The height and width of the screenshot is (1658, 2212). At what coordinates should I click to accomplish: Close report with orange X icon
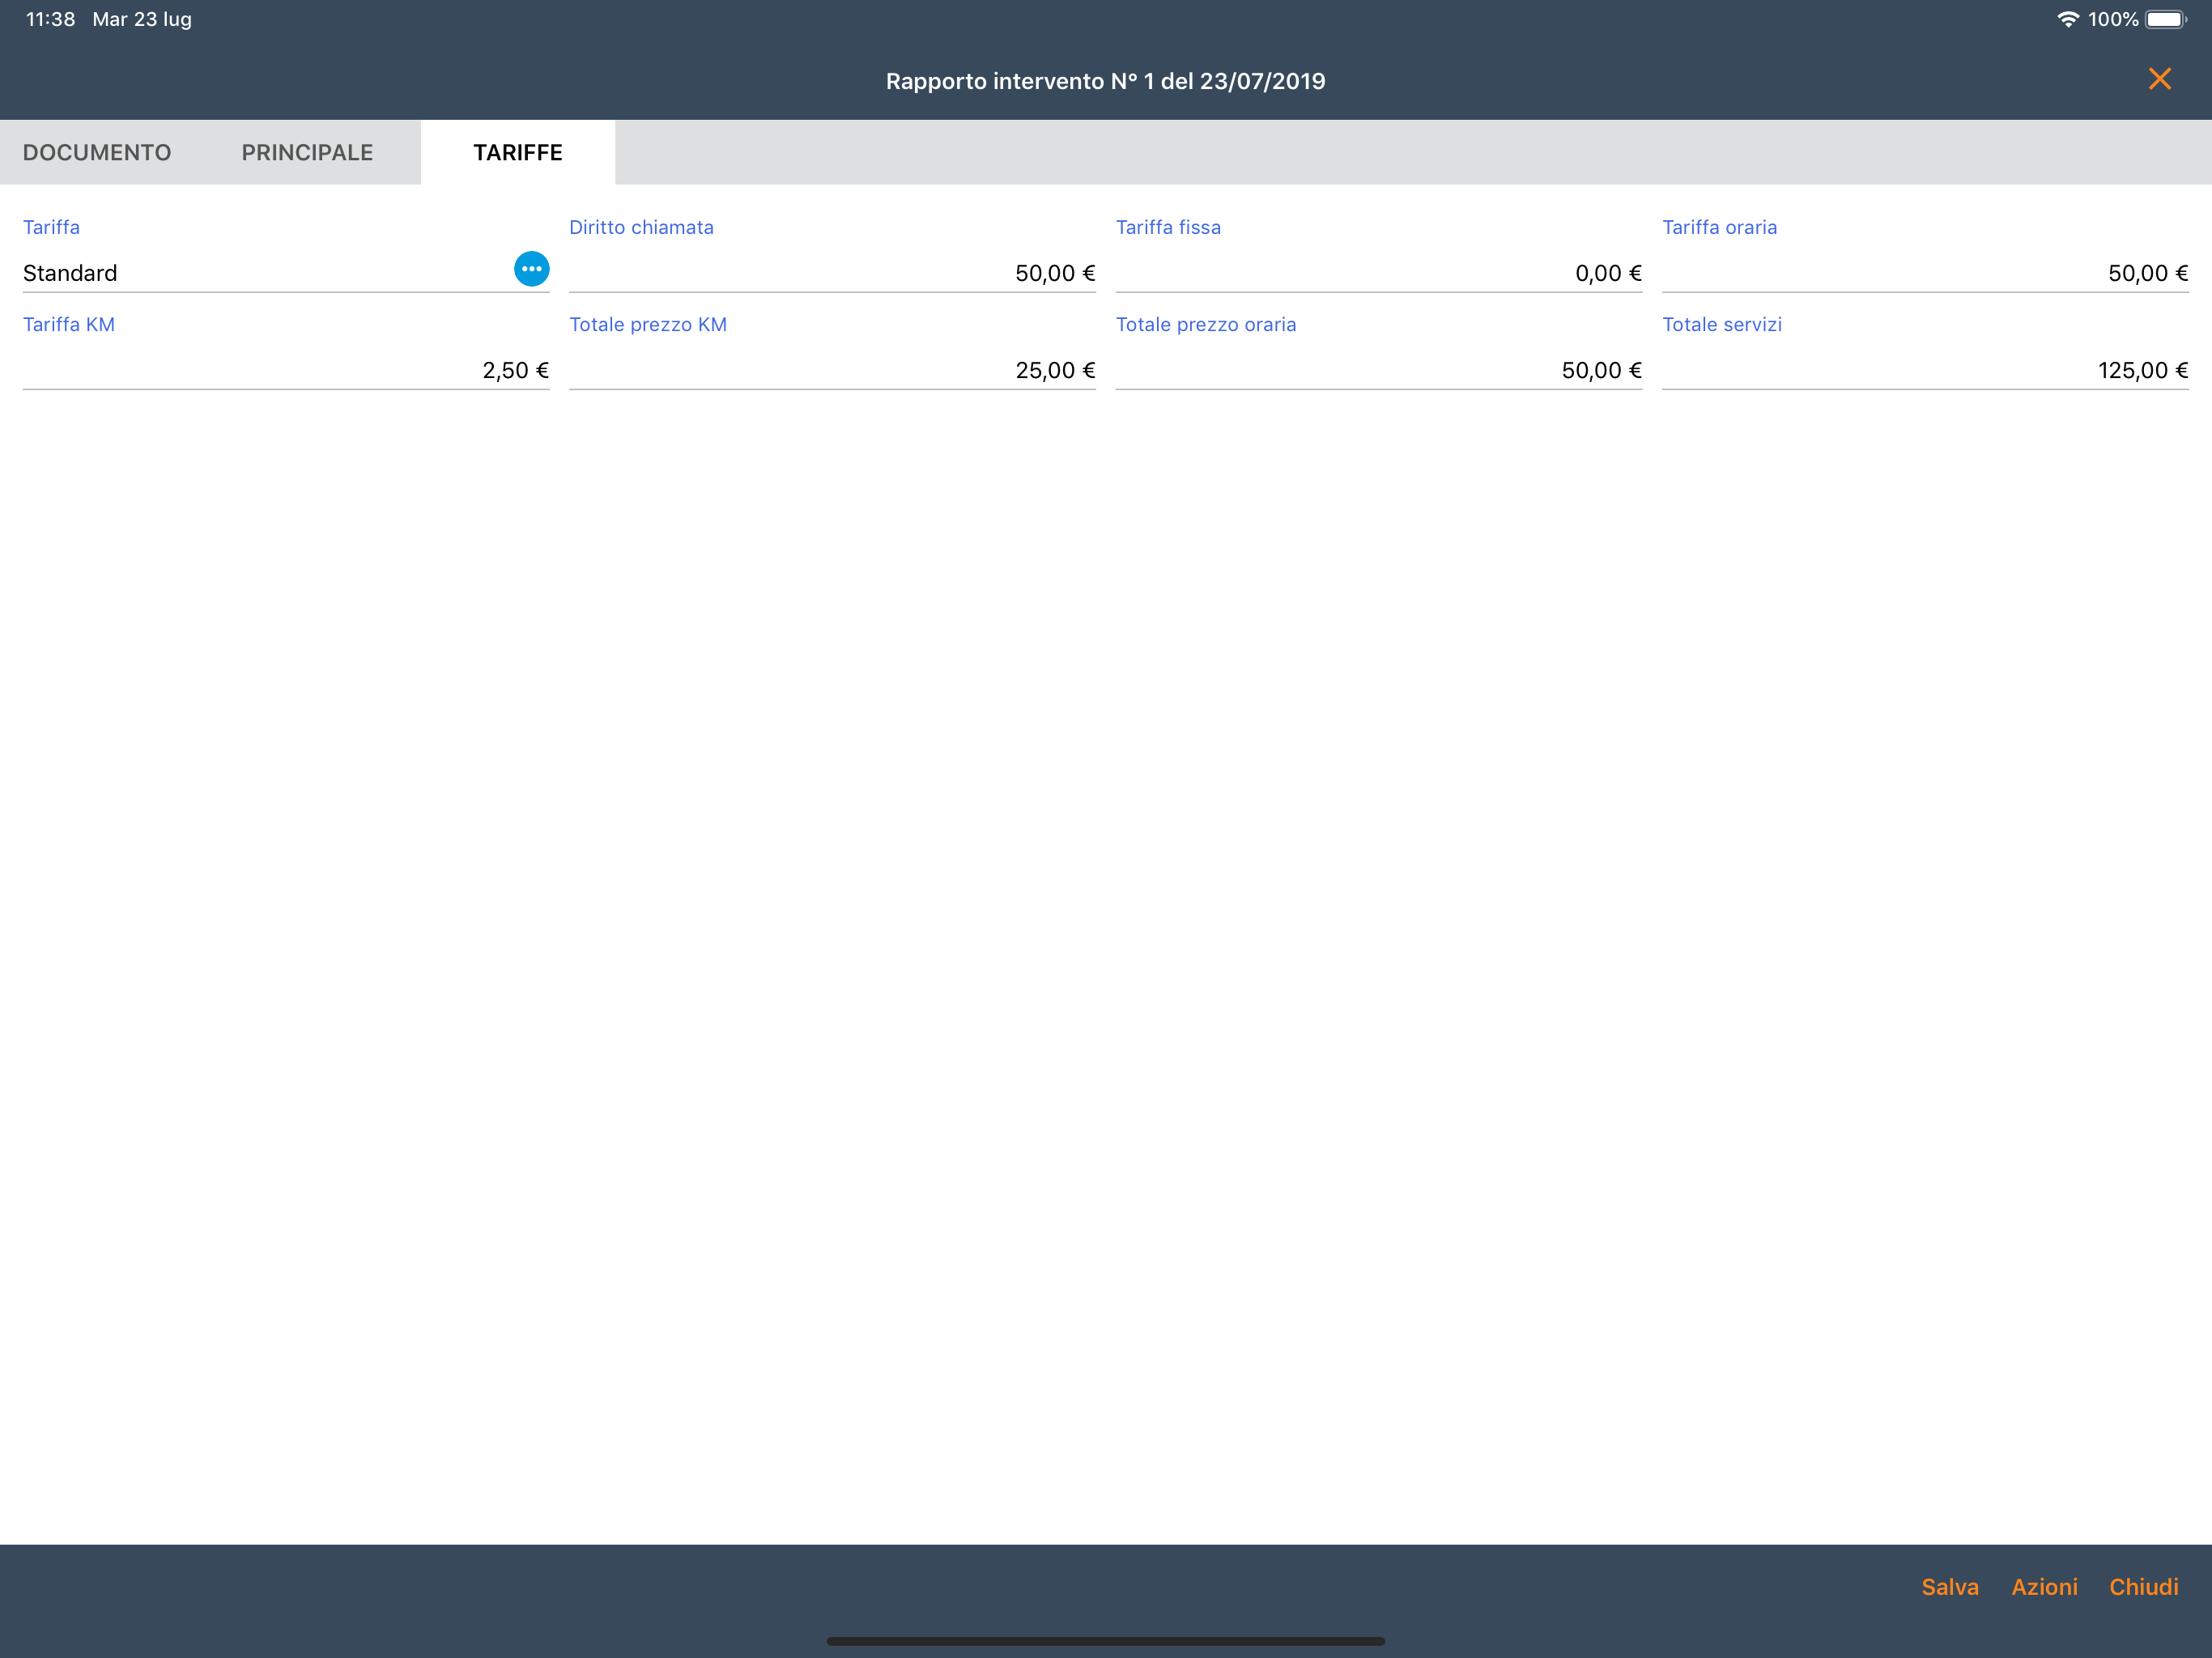coord(2159,79)
